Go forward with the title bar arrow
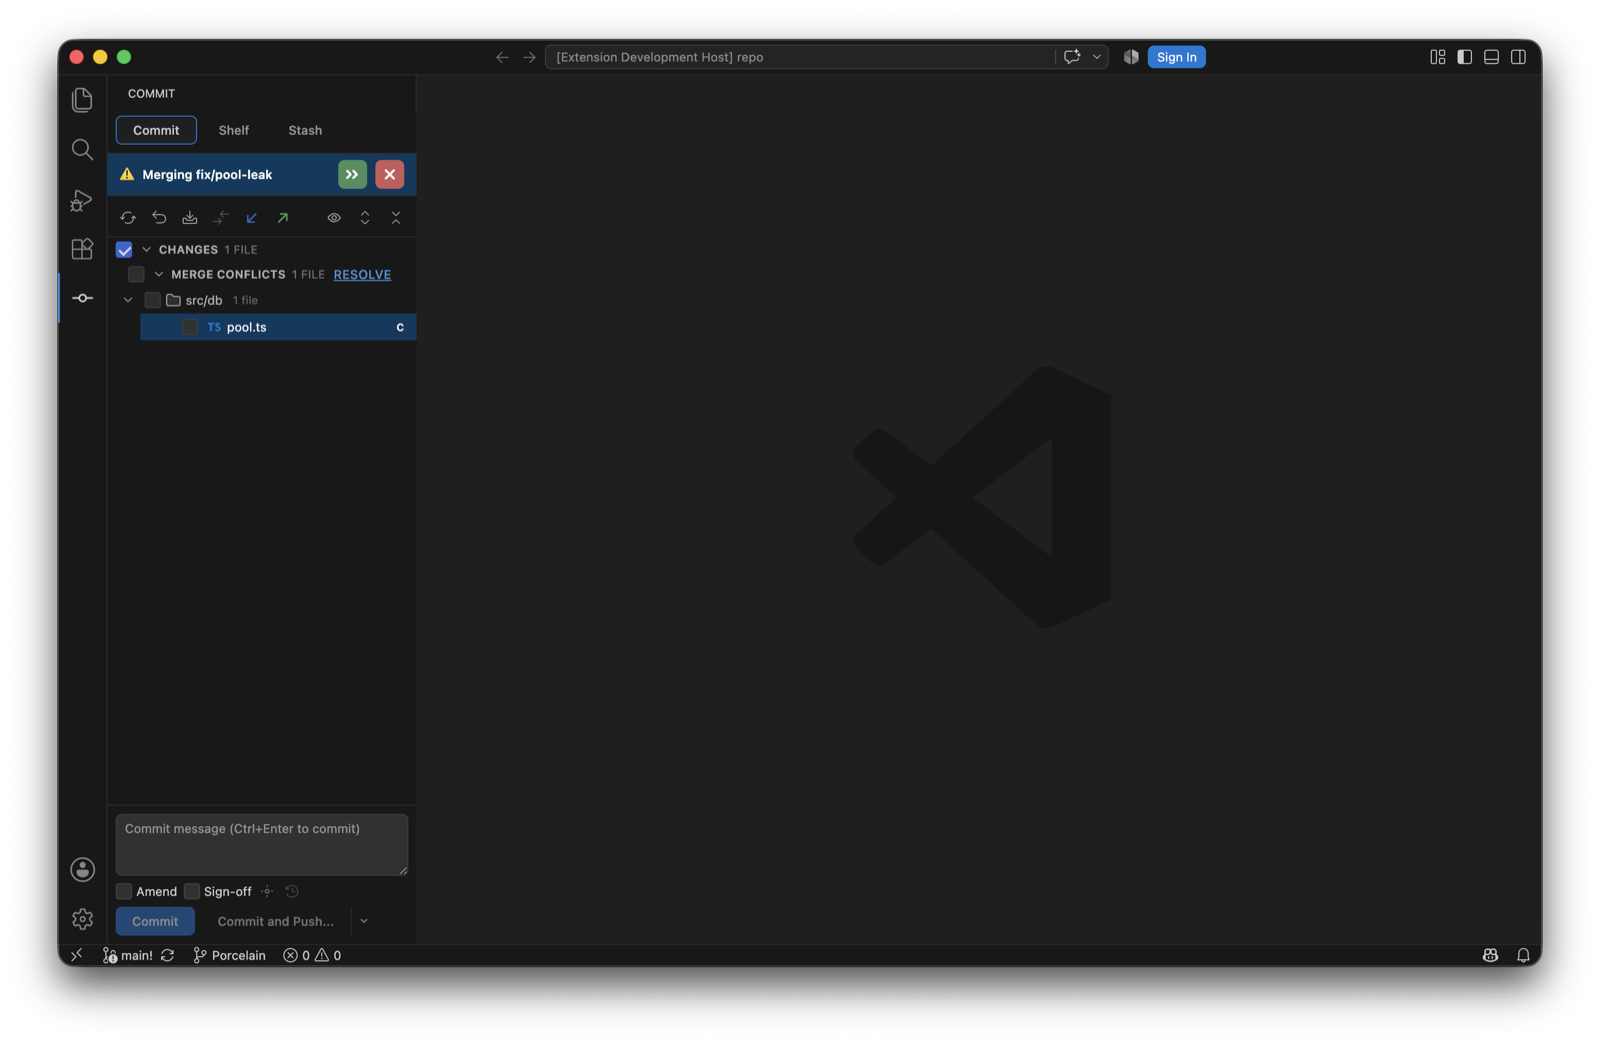Image resolution: width=1600 pixels, height=1043 pixels. pyautogui.click(x=529, y=57)
